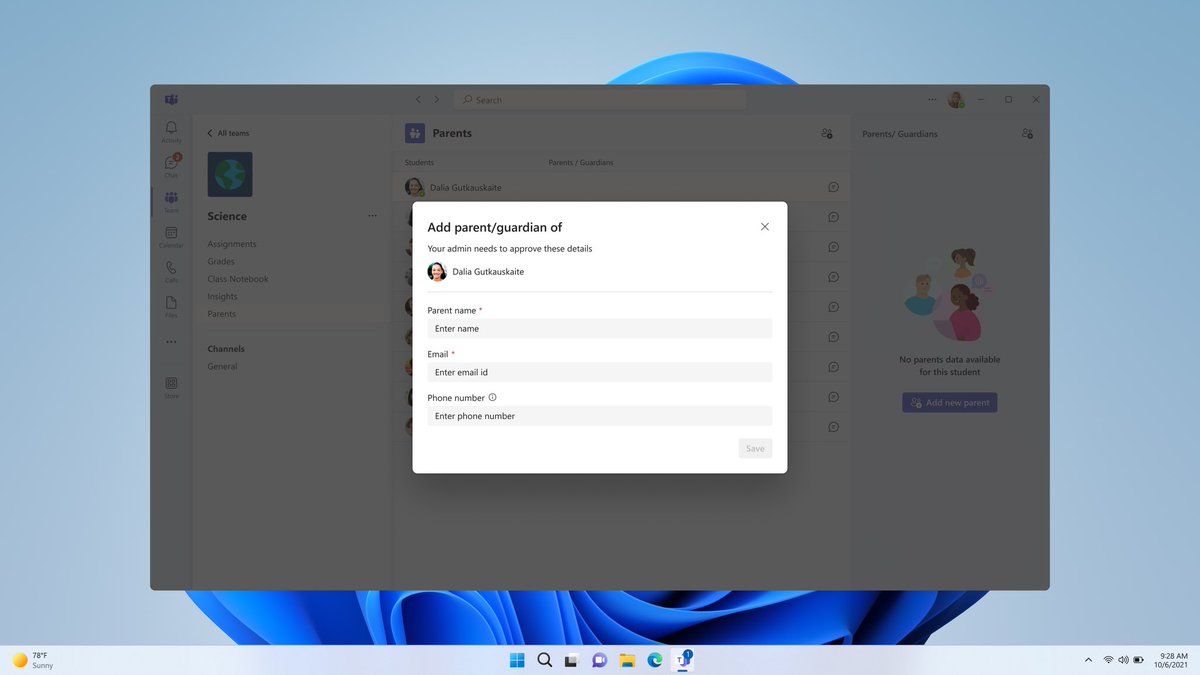Open File Explorer from the taskbar

coord(627,660)
